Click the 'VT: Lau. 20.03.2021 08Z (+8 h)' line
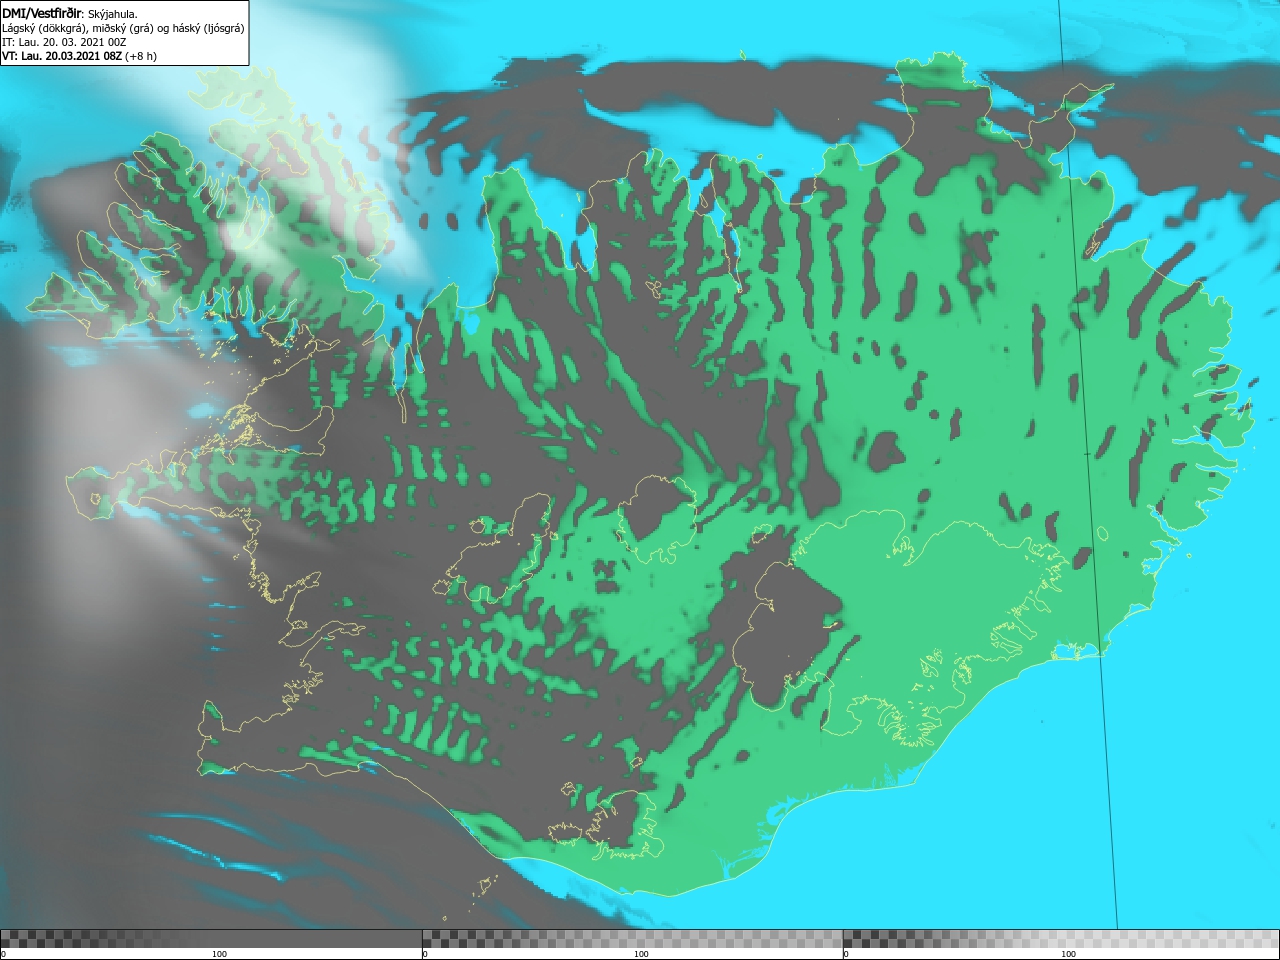 click(x=79, y=56)
